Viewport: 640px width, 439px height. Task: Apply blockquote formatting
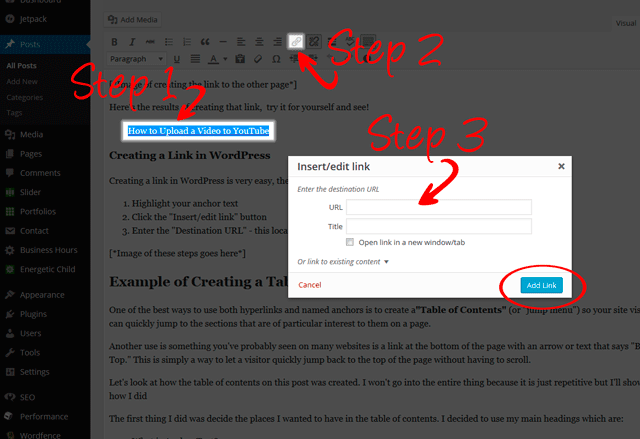click(205, 42)
